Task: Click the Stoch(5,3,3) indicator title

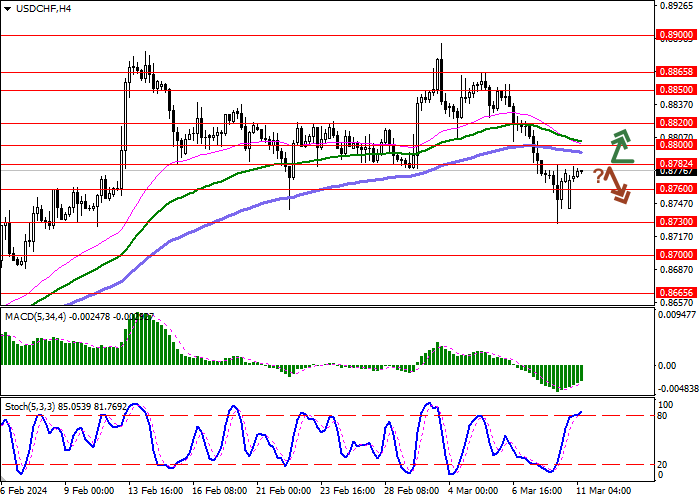Action: (x=30, y=407)
